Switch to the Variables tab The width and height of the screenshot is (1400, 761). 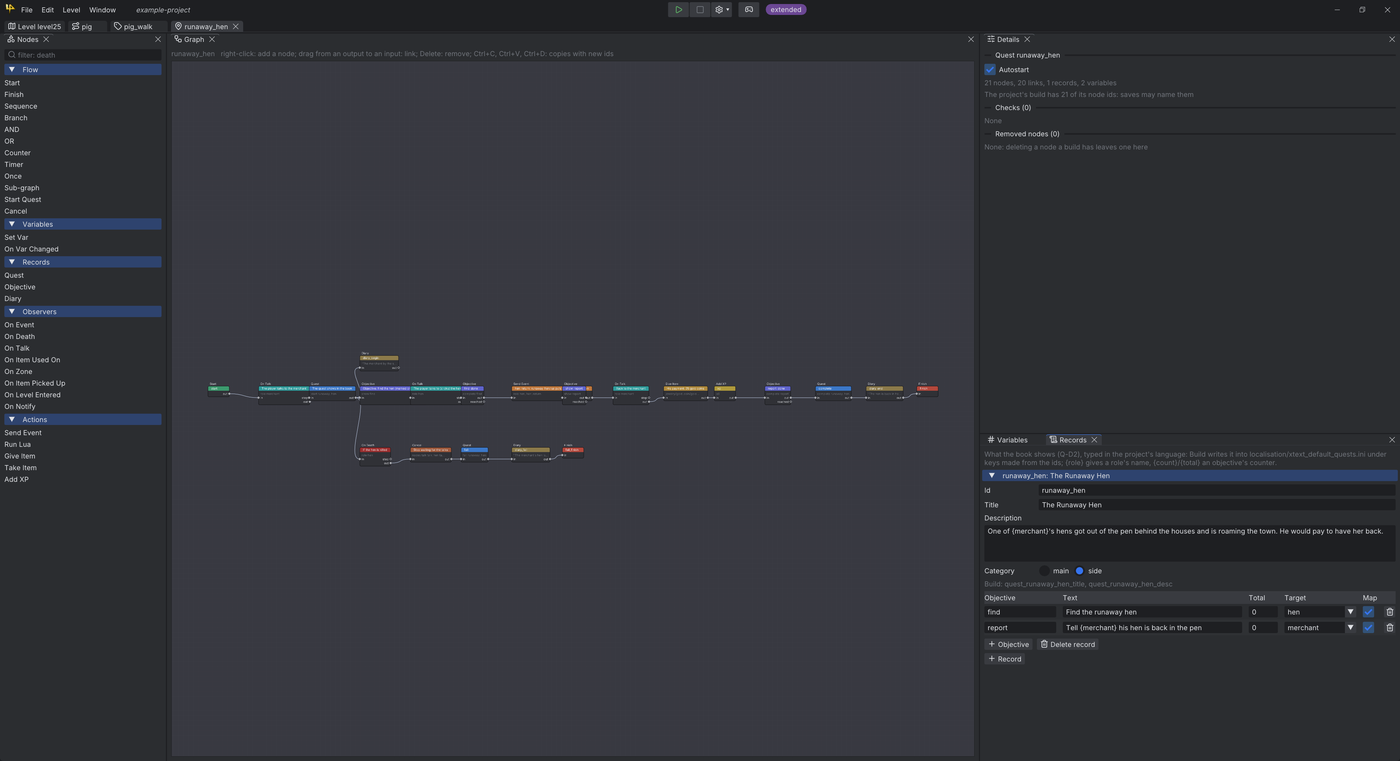click(x=1008, y=440)
